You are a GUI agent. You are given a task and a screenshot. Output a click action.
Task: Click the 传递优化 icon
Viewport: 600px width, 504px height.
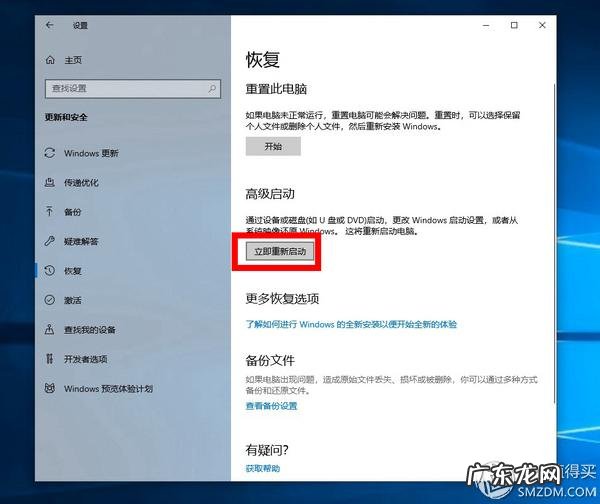tap(50, 183)
